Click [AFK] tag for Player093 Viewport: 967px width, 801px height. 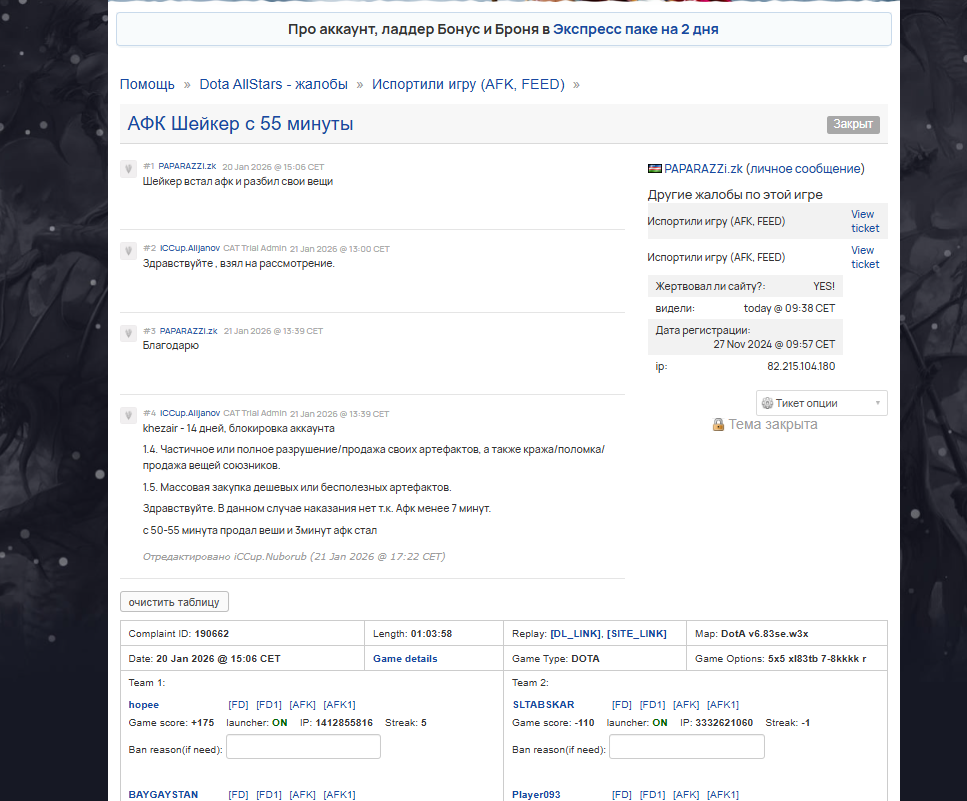point(686,795)
